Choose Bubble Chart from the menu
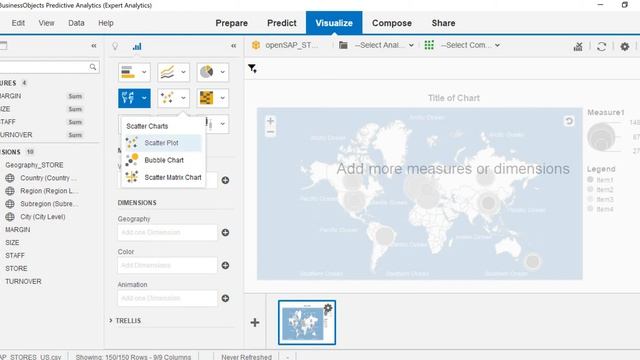The image size is (640, 360). point(163,160)
